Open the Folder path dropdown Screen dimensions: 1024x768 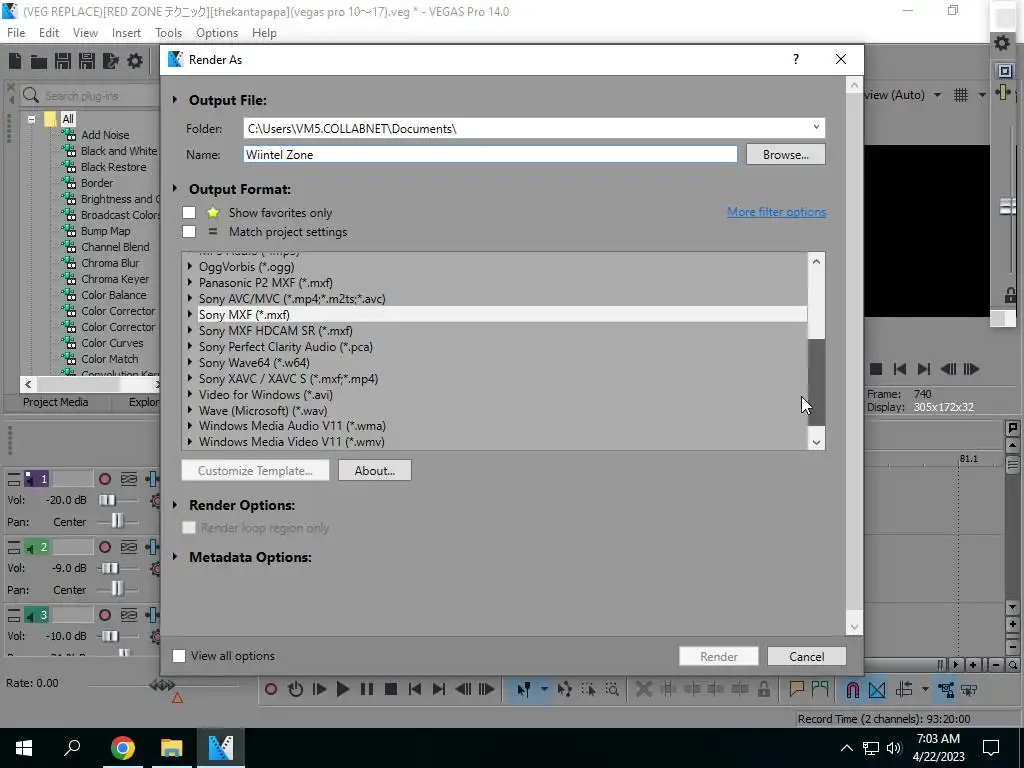point(816,128)
